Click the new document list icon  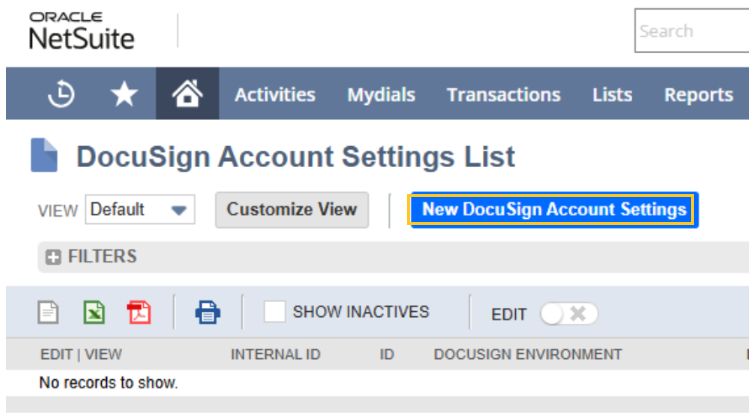pyautogui.click(x=49, y=312)
